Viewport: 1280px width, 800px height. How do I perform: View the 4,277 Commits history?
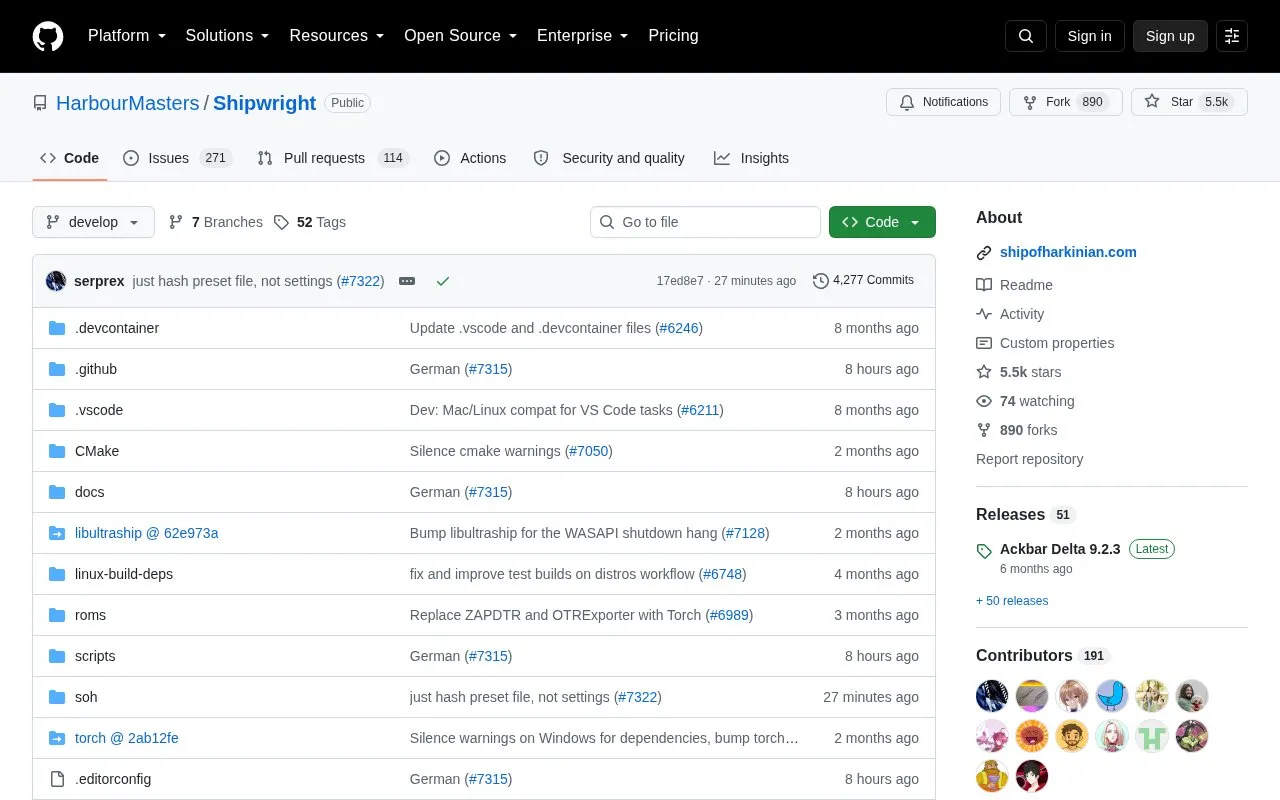tap(863, 281)
